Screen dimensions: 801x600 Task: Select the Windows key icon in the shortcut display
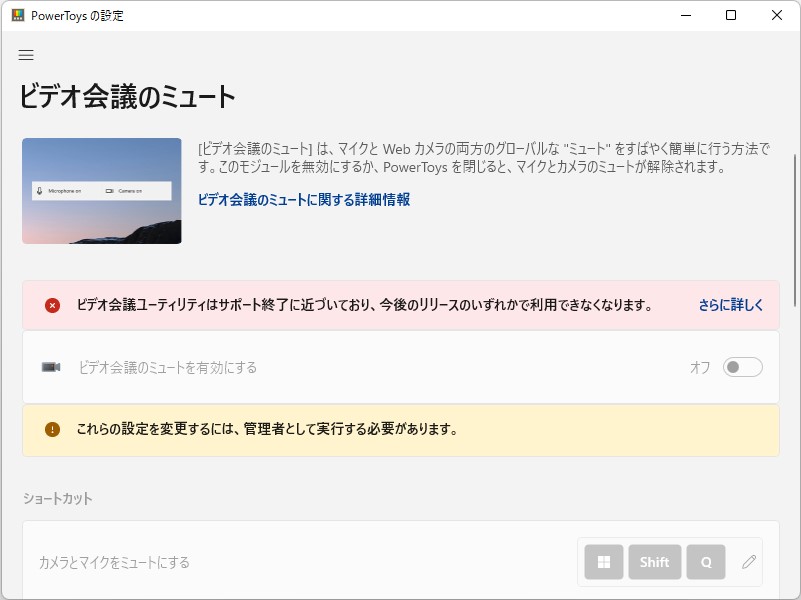[603, 562]
